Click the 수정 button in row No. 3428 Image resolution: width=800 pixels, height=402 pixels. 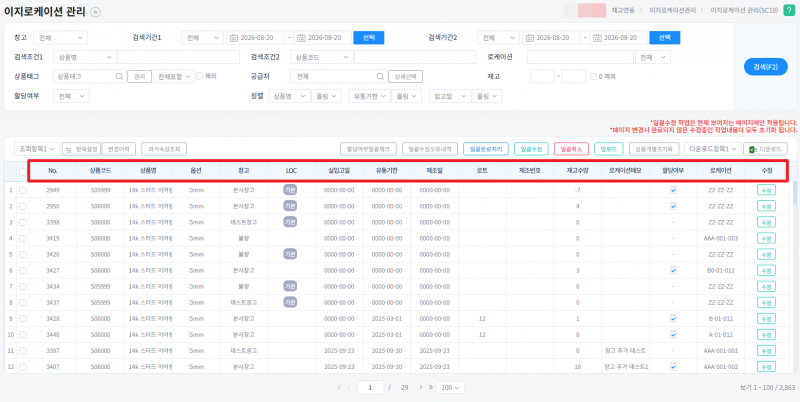point(766,318)
